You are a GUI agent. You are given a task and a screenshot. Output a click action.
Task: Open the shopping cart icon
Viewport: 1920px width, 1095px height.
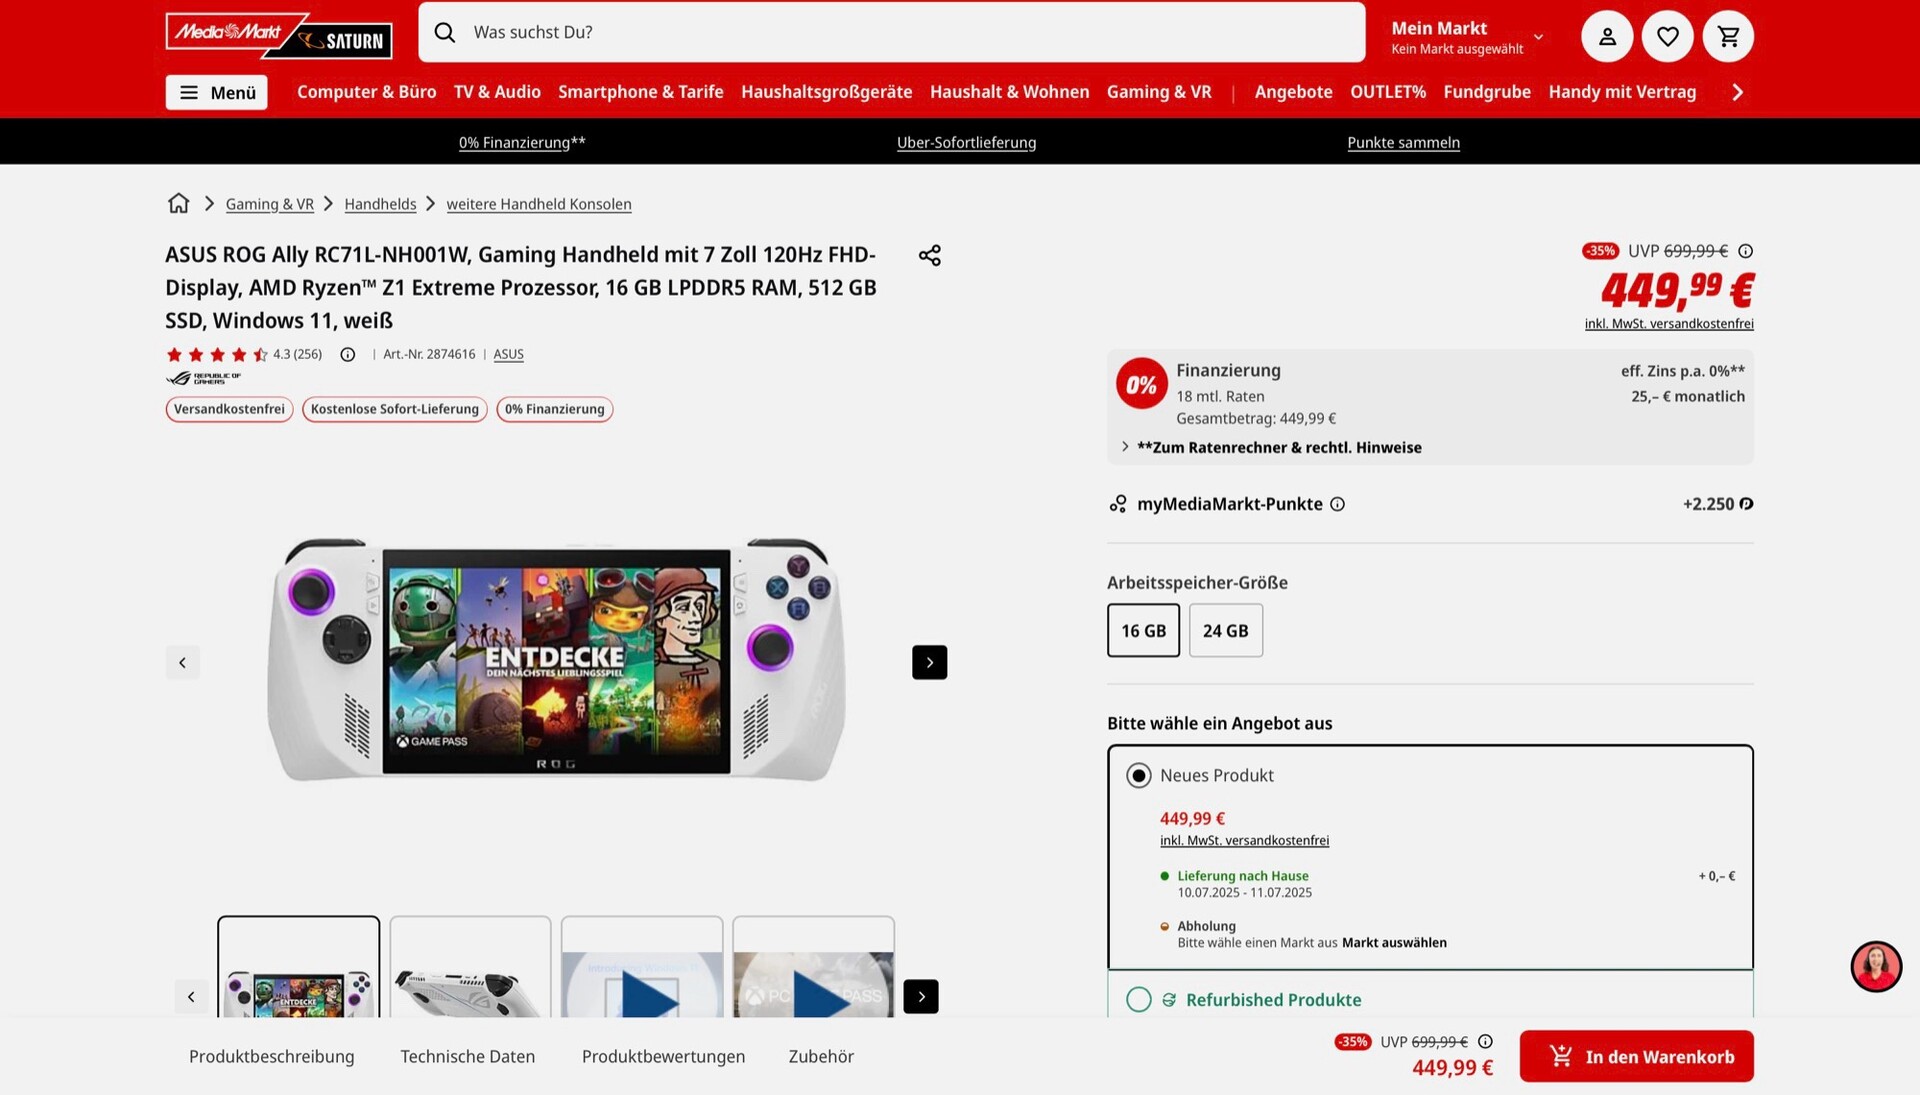click(x=1728, y=37)
